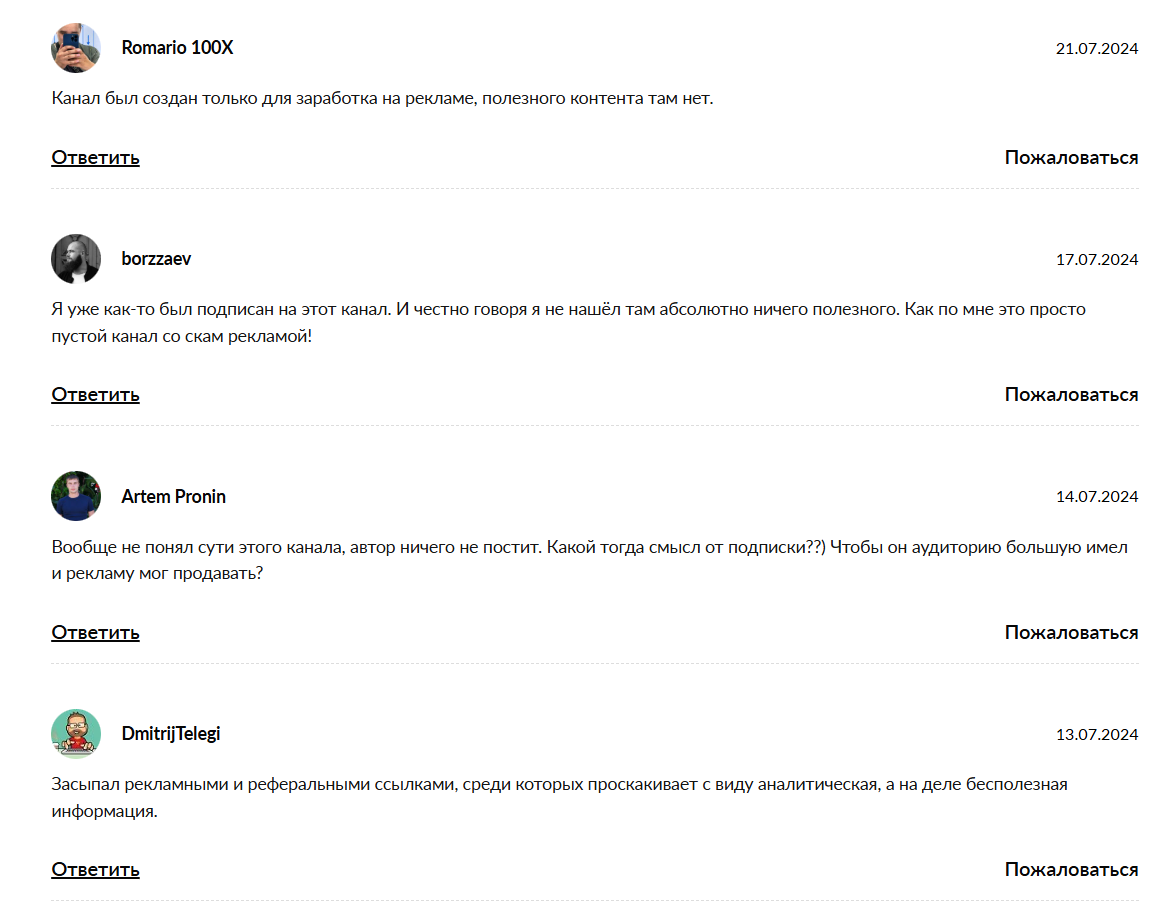Click the 13.07.2024 date stamp
1159x918 pixels.
tap(1096, 735)
